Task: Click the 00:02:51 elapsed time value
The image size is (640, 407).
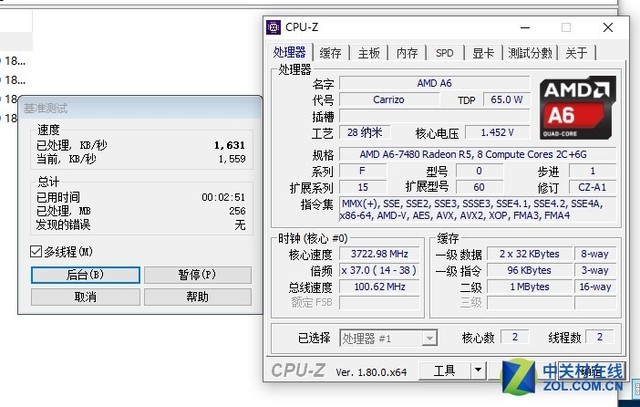Action: click(x=223, y=197)
